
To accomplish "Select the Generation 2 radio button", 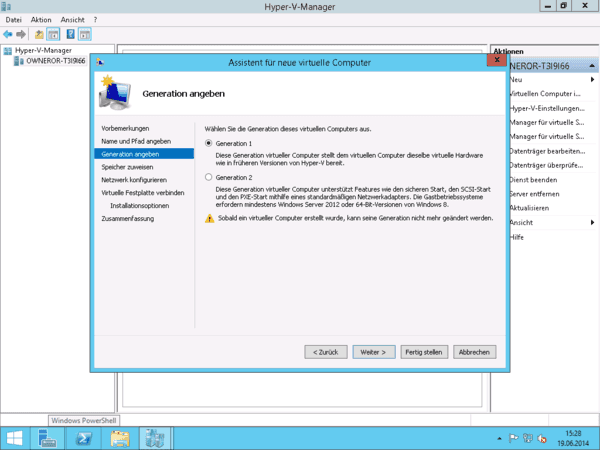I will (x=209, y=177).
